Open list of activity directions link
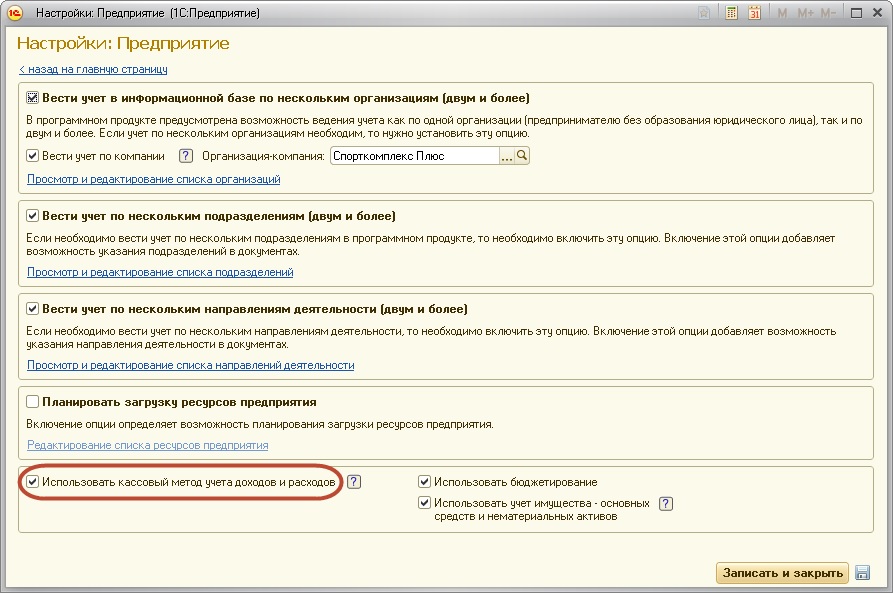 [191, 365]
